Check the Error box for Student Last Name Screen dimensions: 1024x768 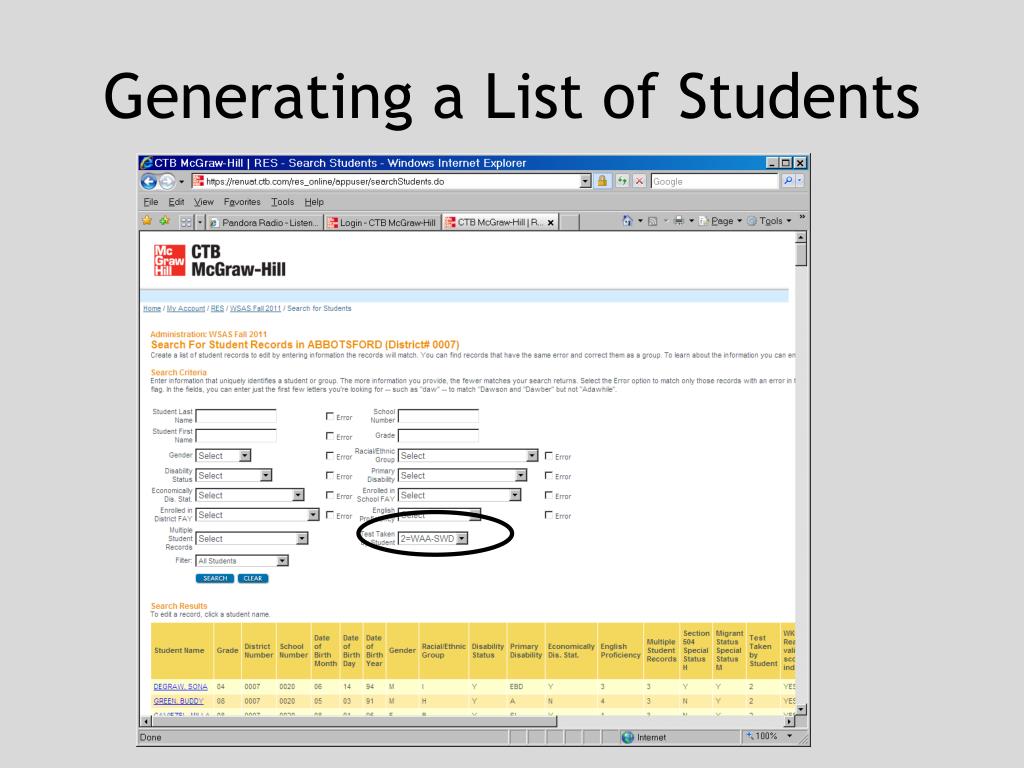click(x=330, y=416)
